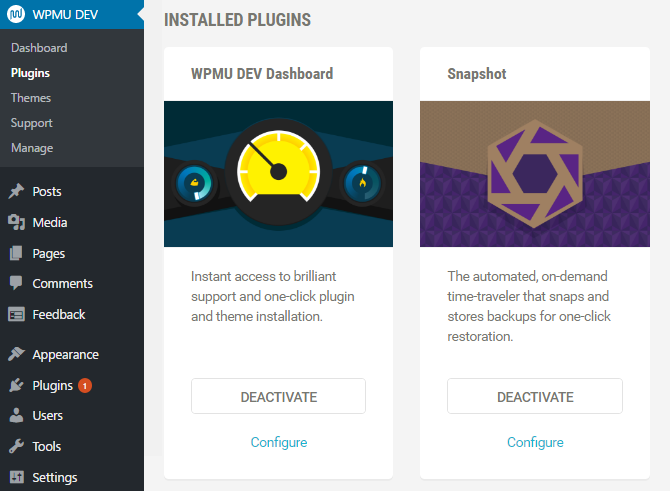Click the Users person icon
Viewport: 670px width, 491px height.
pos(16,415)
